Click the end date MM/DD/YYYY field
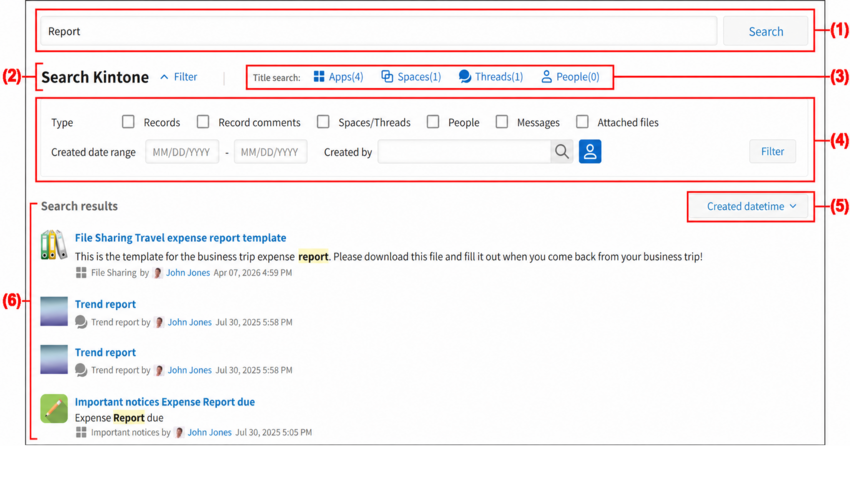This screenshot has width=850, height=500. pyautogui.click(x=270, y=152)
